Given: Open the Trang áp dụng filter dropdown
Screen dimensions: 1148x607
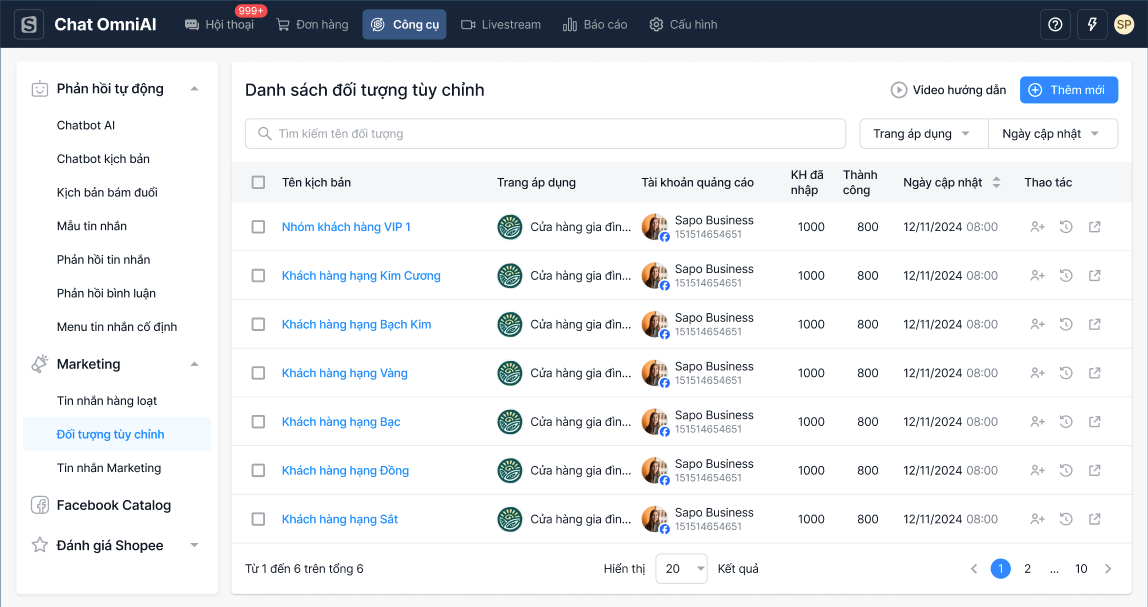Looking at the screenshot, I should [x=923, y=134].
